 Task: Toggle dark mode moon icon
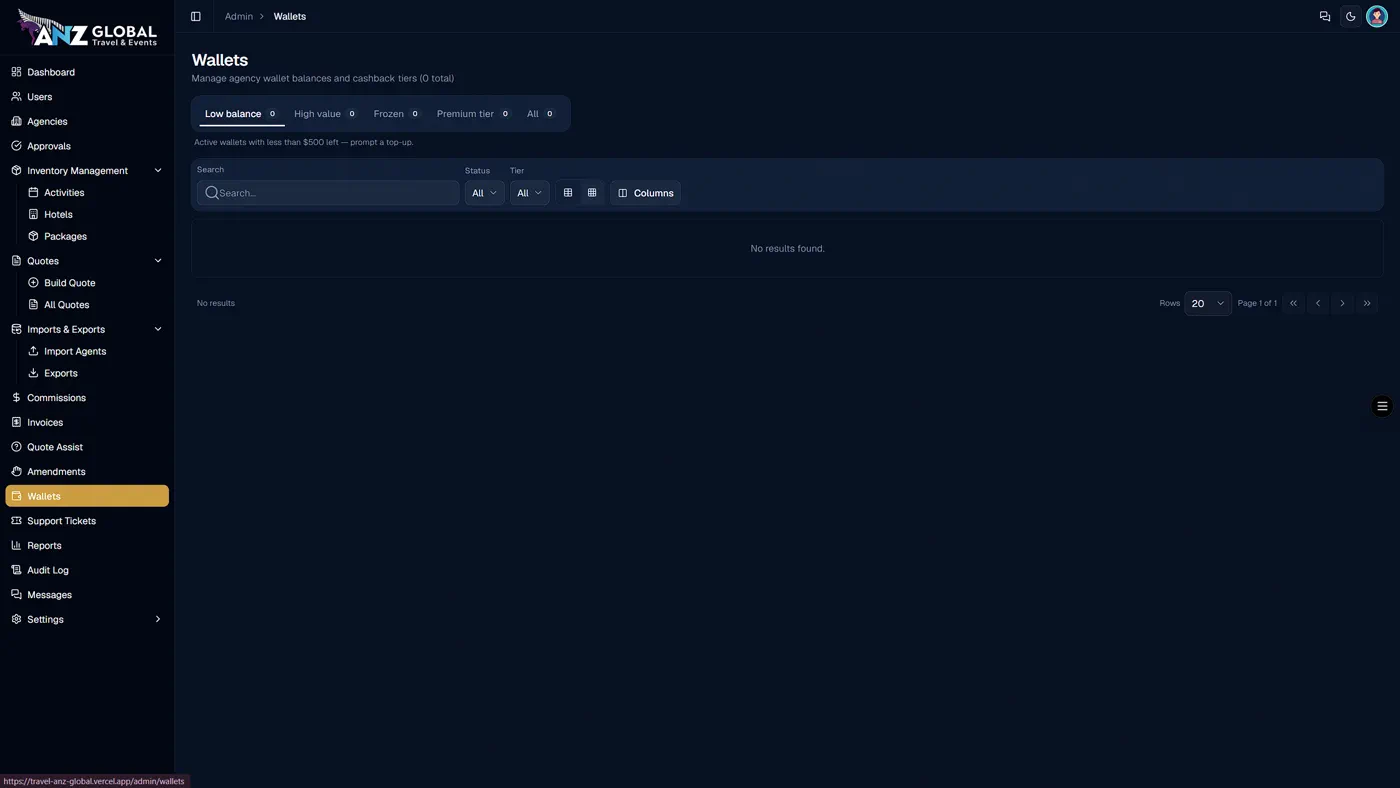pyautogui.click(x=1351, y=16)
